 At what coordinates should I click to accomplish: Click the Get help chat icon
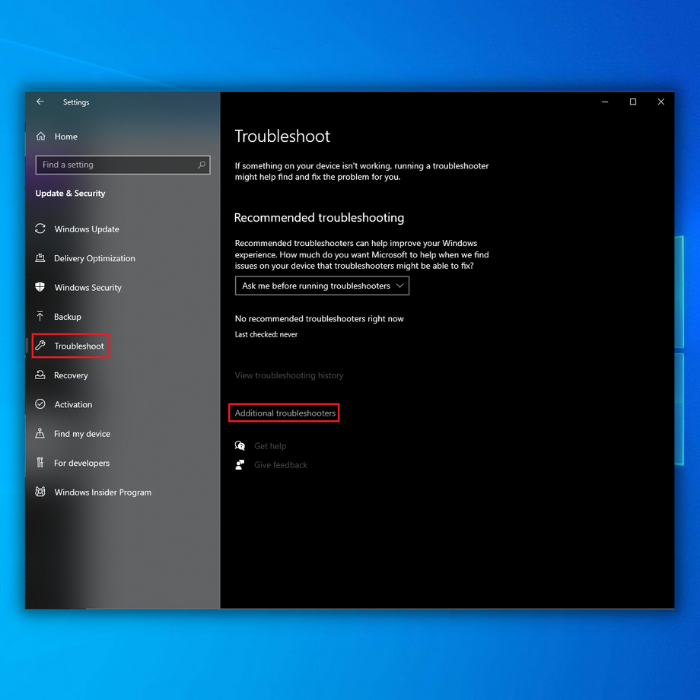click(x=240, y=446)
